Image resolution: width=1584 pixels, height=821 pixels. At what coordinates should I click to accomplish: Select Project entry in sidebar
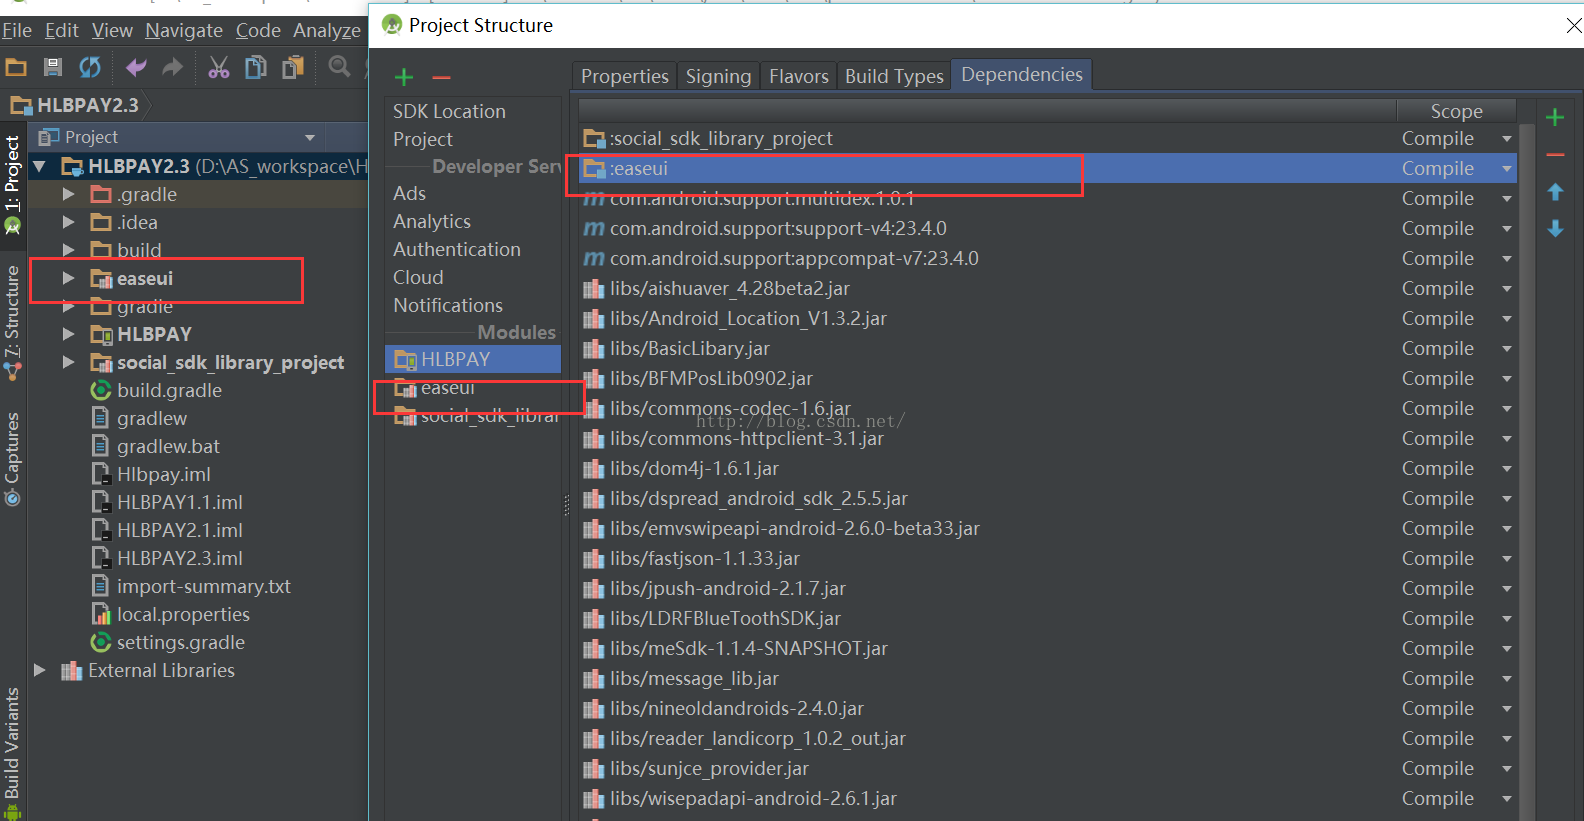(x=423, y=139)
